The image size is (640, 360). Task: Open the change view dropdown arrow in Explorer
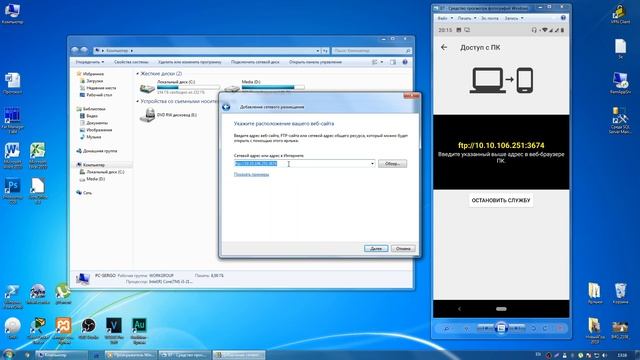[x=382, y=62]
